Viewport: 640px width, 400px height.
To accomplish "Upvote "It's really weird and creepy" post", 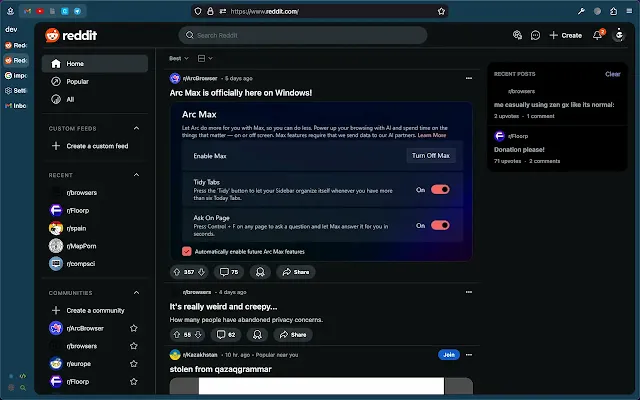I will tap(177, 335).
